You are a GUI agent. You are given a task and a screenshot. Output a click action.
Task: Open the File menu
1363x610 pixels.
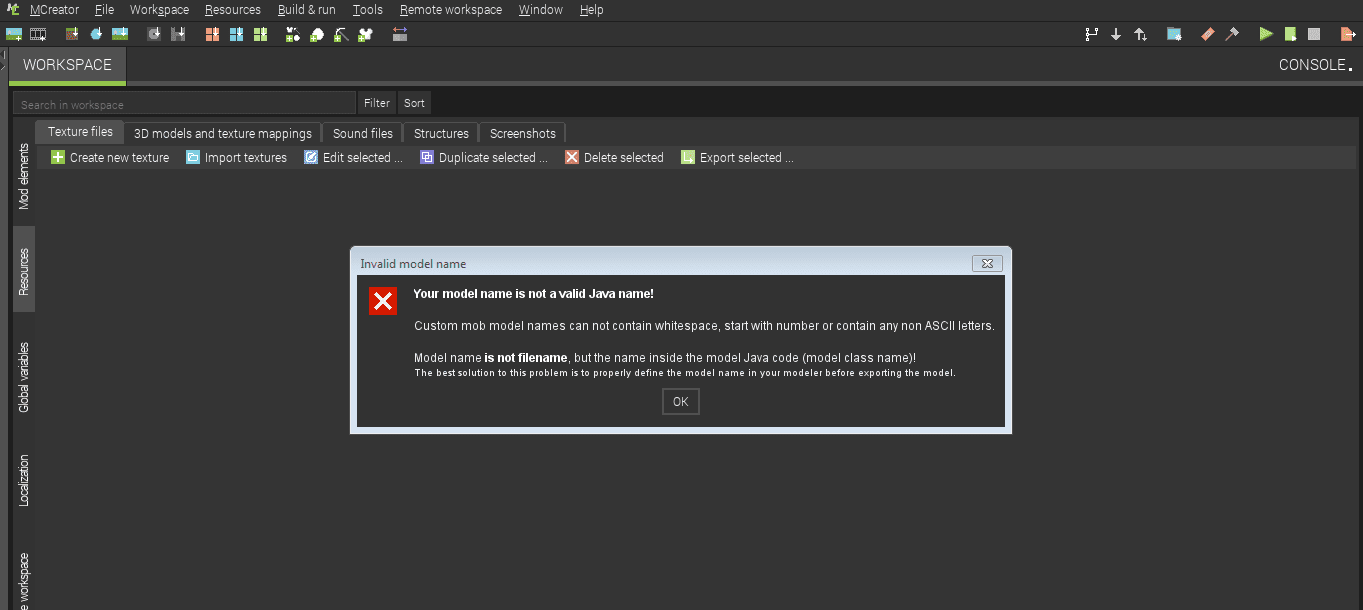(x=104, y=9)
